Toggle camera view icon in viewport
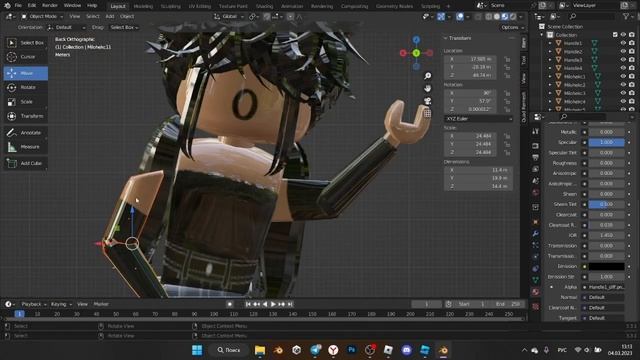Image resolution: width=640 pixels, height=360 pixels. click(427, 101)
